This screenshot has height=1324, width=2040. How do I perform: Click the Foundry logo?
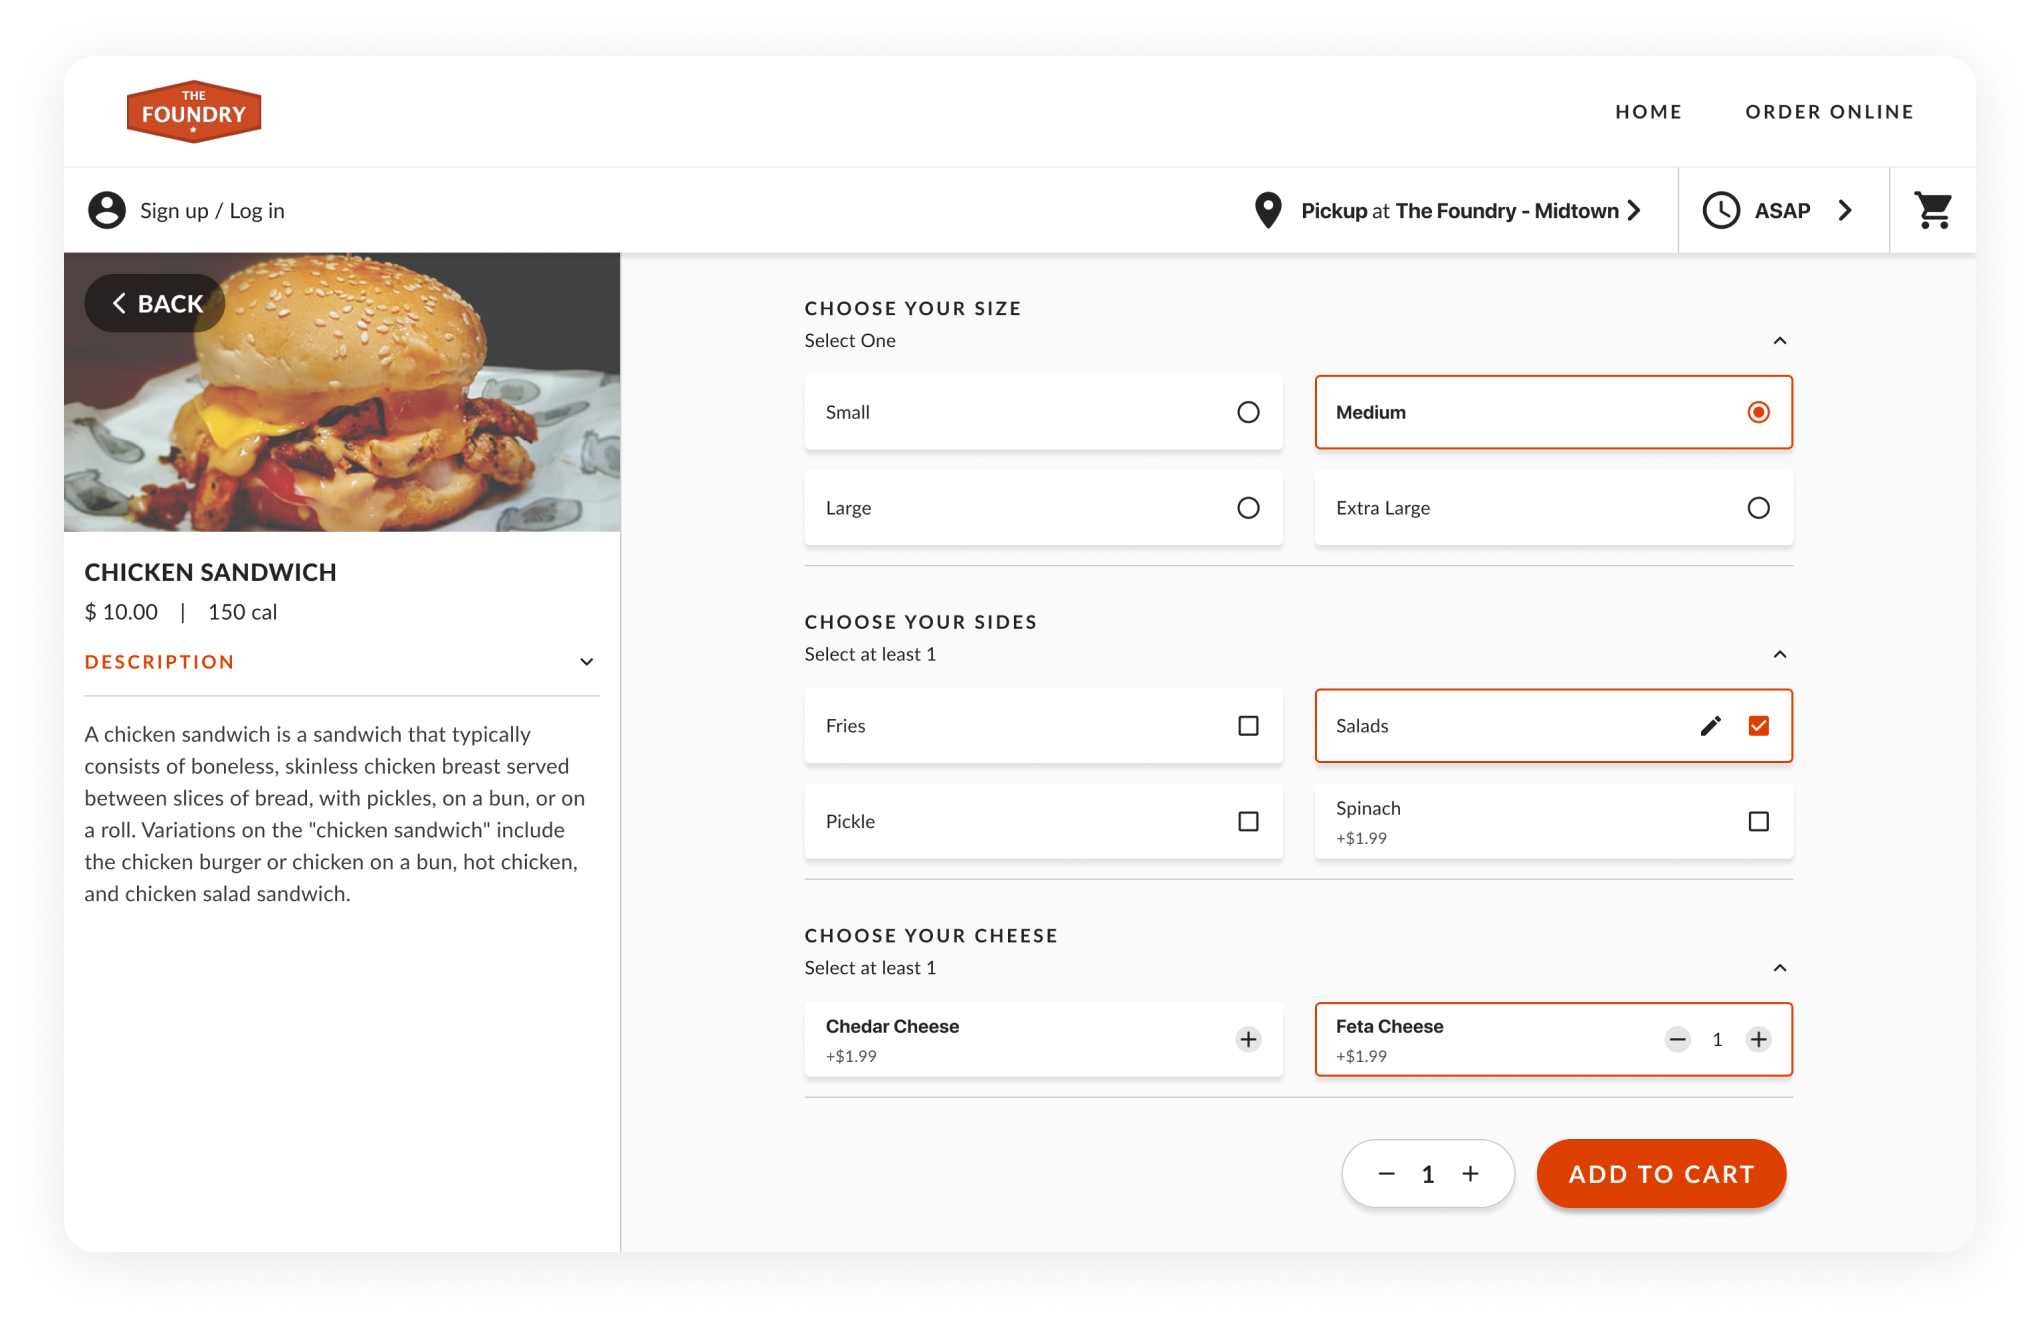pyautogui.click(x=194, y=112)
